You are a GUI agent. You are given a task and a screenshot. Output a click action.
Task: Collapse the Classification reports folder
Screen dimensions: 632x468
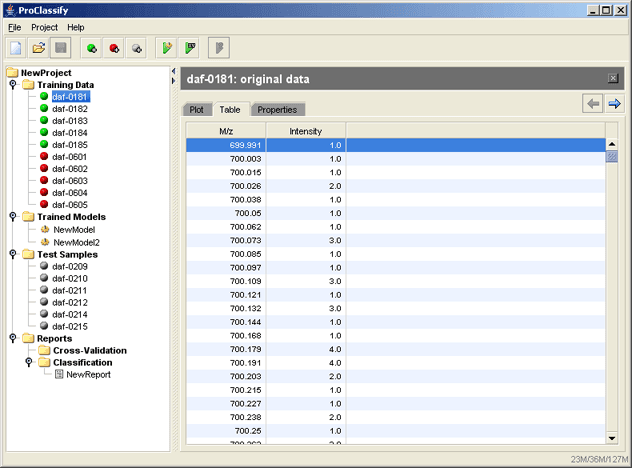[28, 362]
